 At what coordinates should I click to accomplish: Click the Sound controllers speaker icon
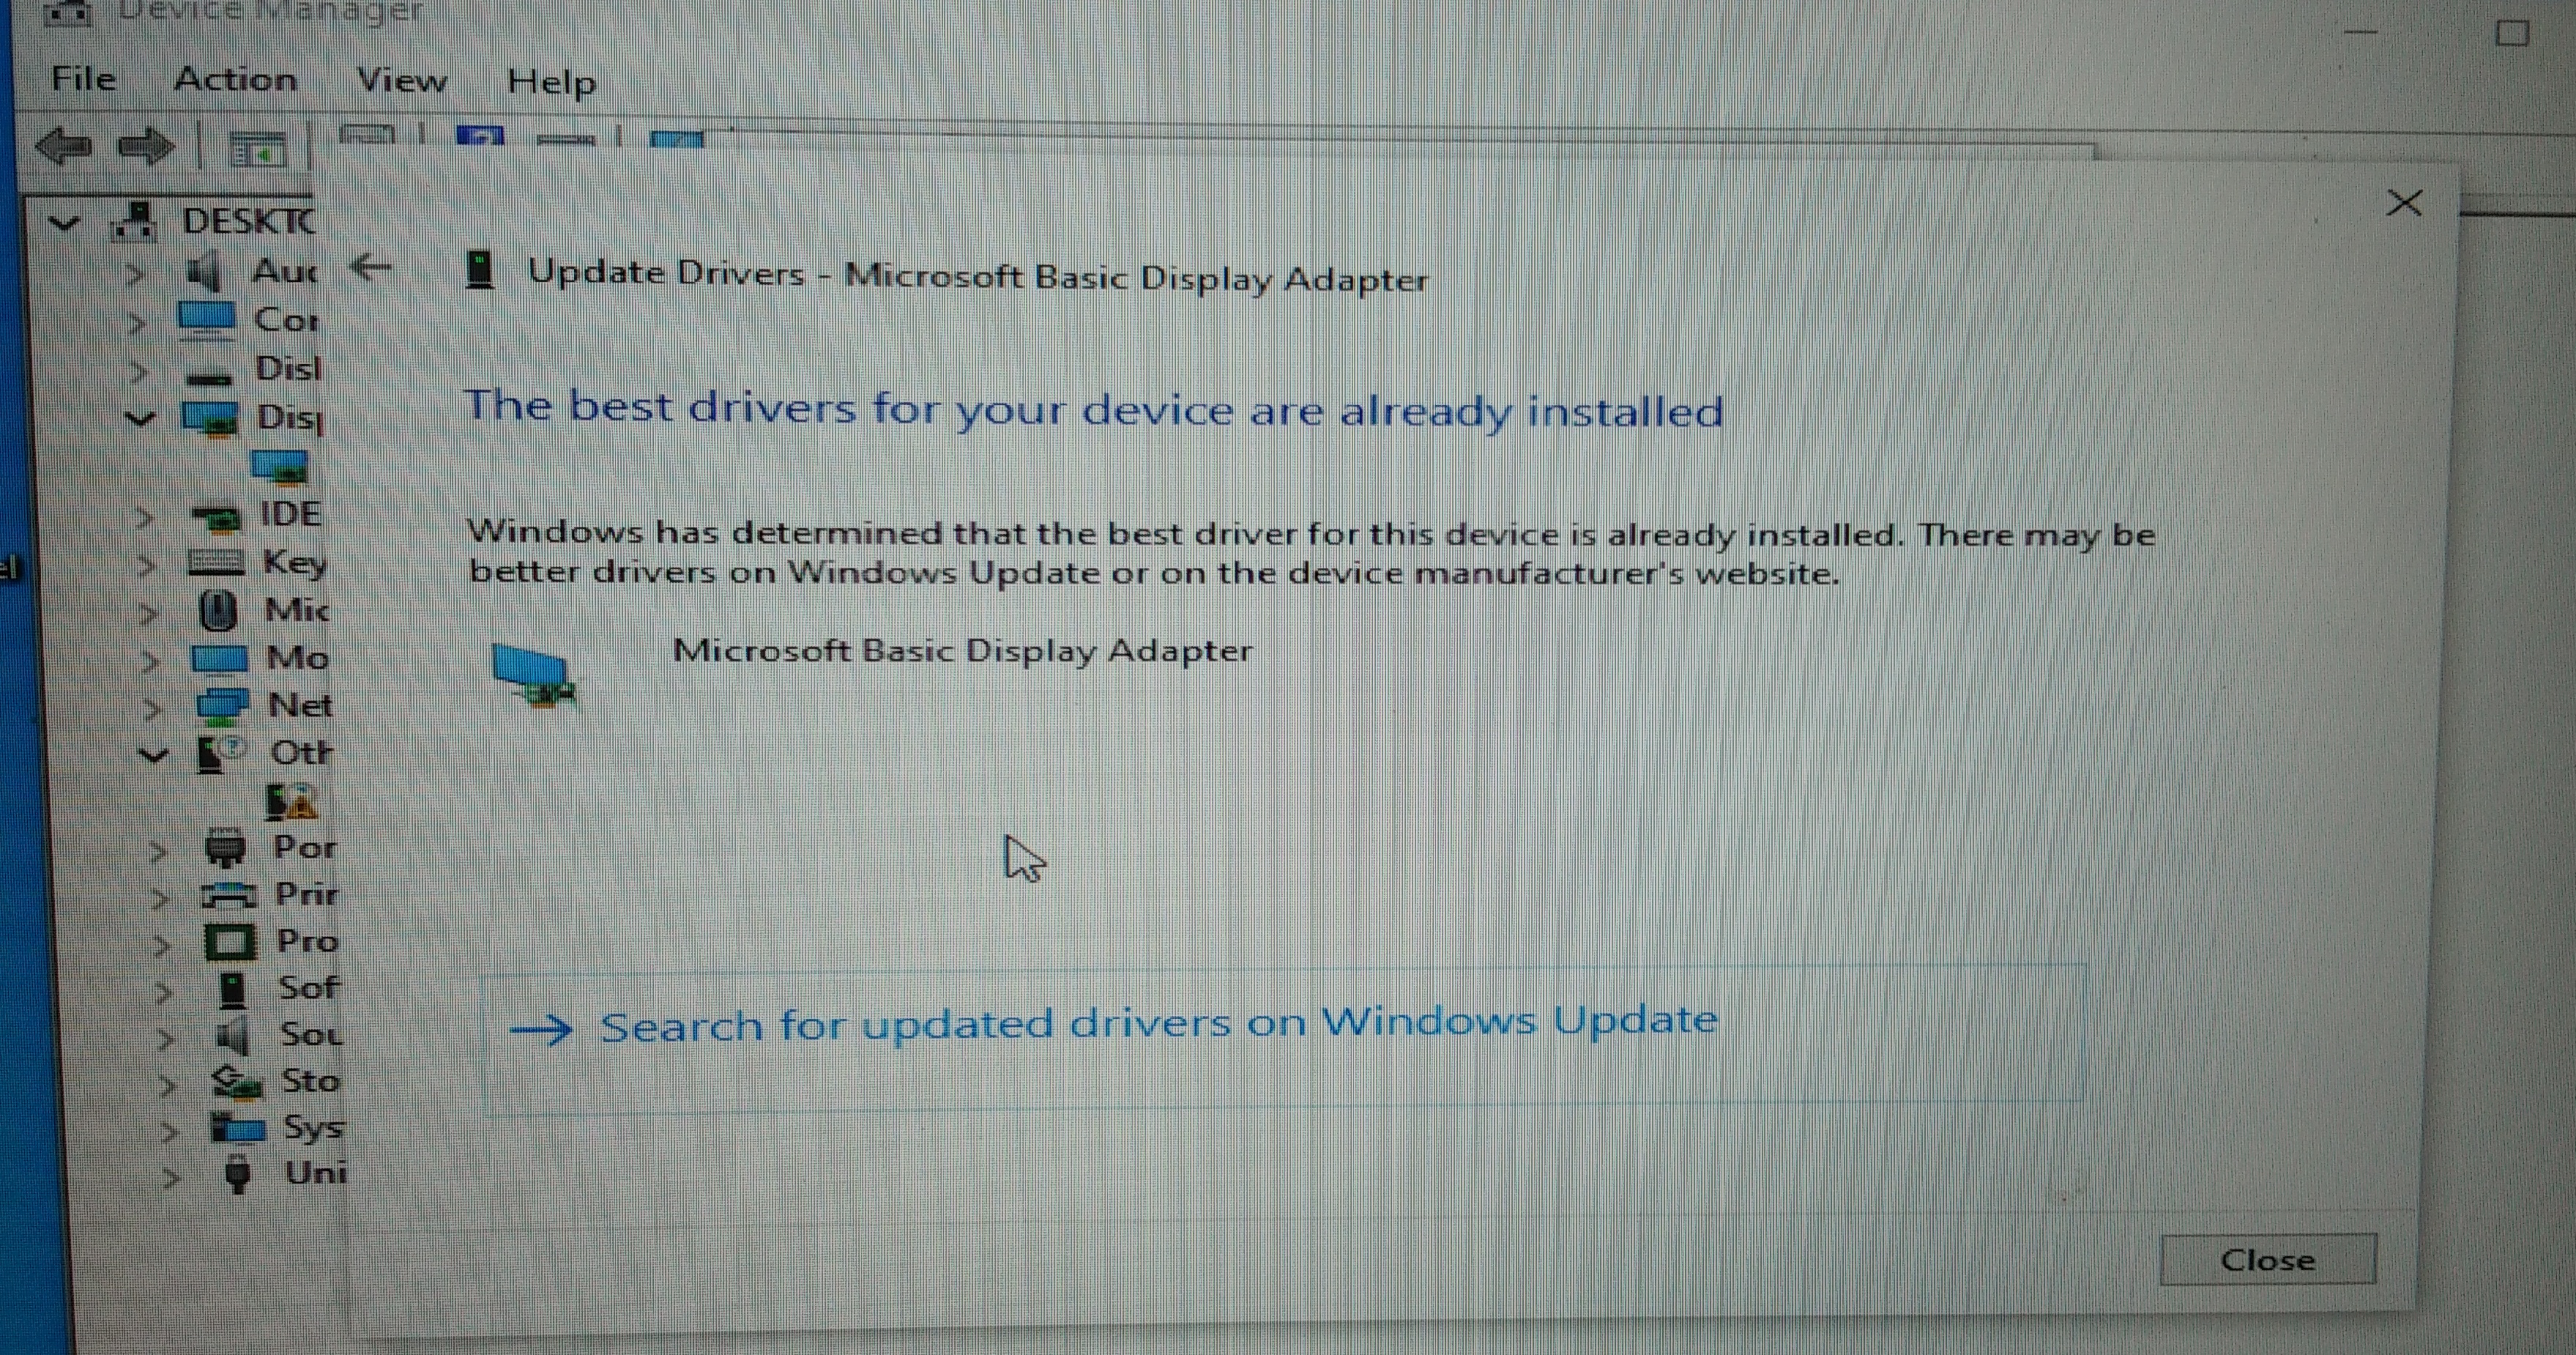click(233, 1035)
